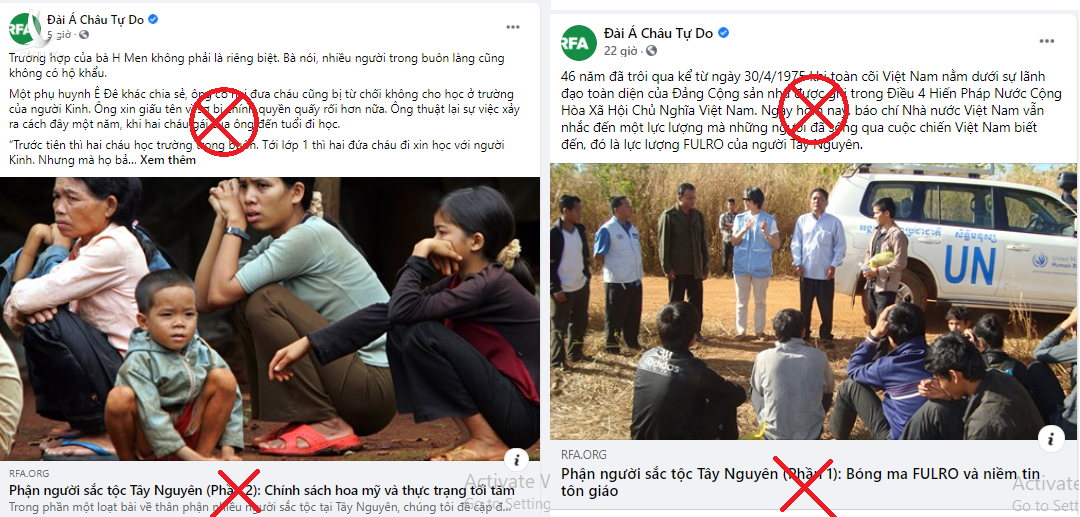Open Đài Á Châu Tự Do page, left post
Viewport: 1080px width, 517px height.
point(95,19)
